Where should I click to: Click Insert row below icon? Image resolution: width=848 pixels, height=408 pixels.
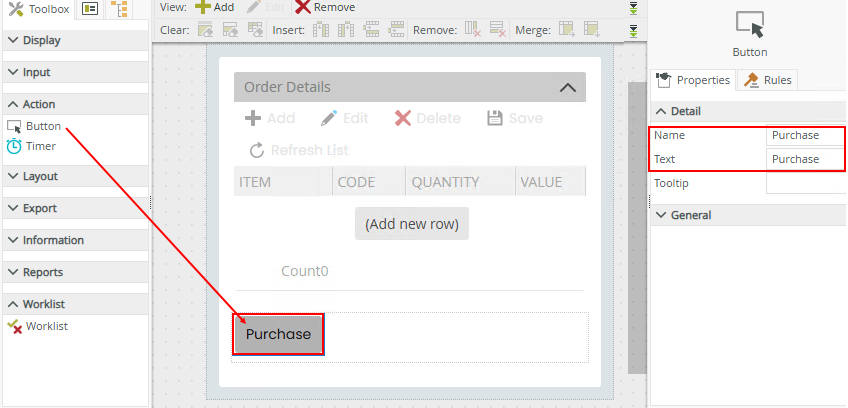coord(396,30)
